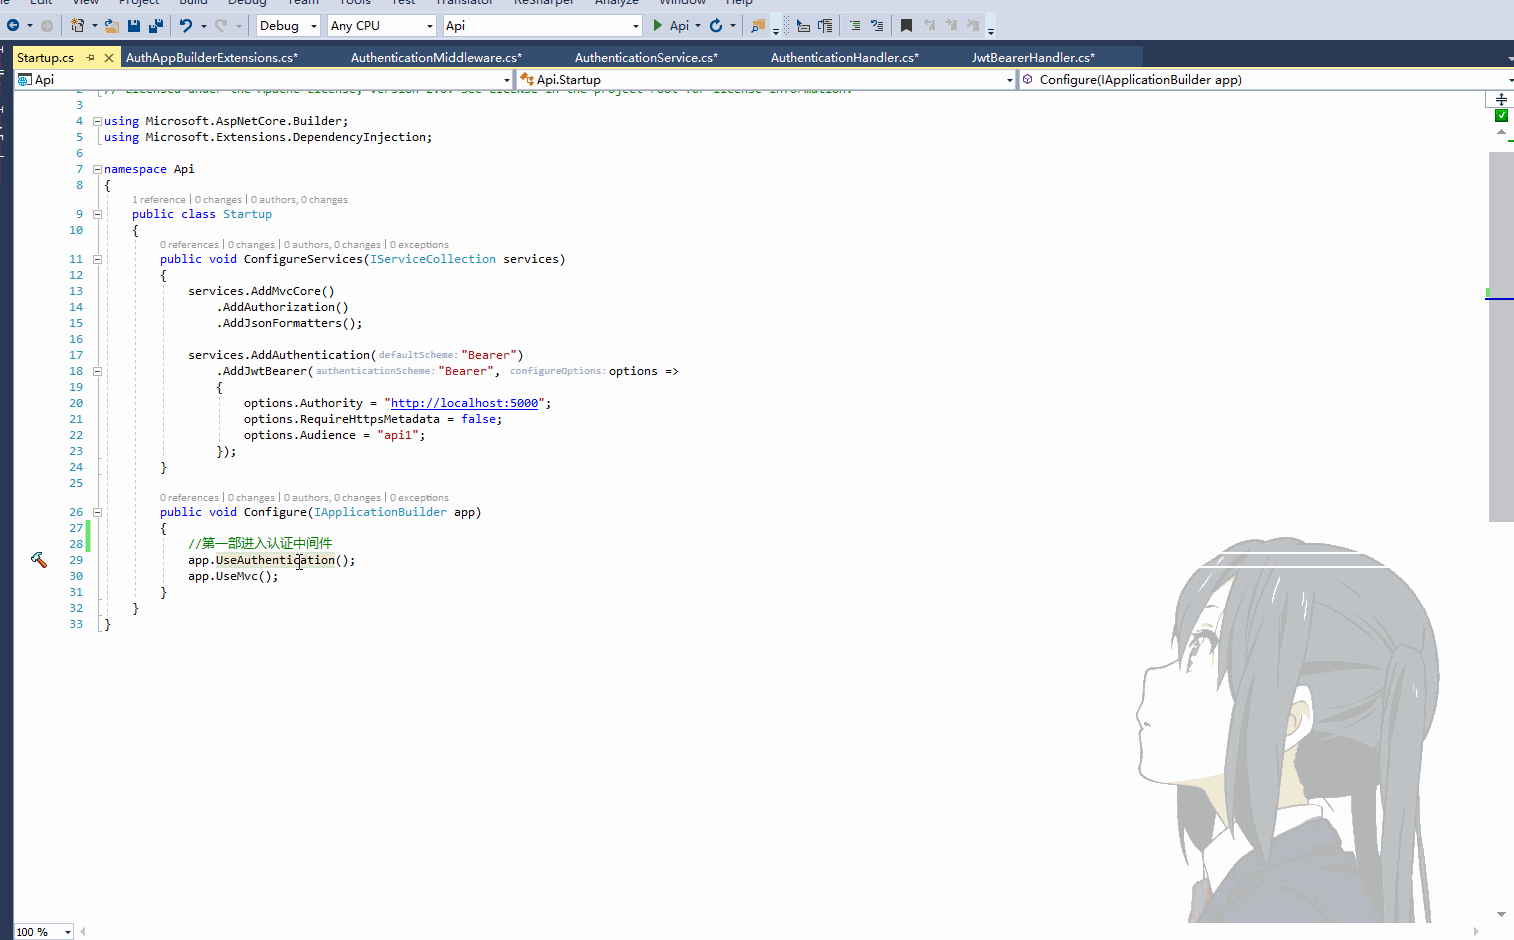The image size is (1514, 940).
Task: Open the Debug configuration dropdown
Action: (x=288, y=26)
